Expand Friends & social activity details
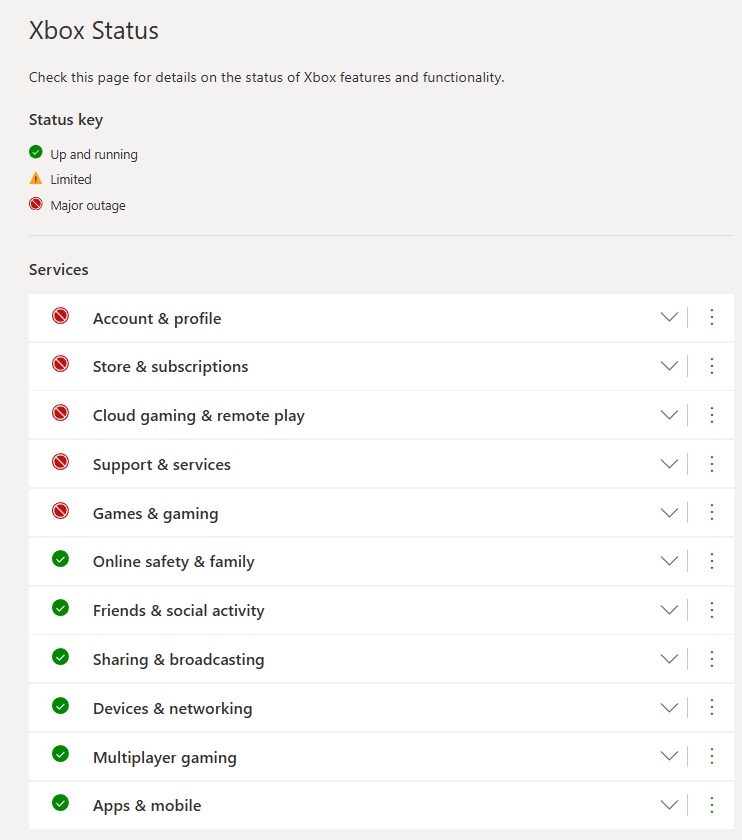742x840 pixels. 669,609
